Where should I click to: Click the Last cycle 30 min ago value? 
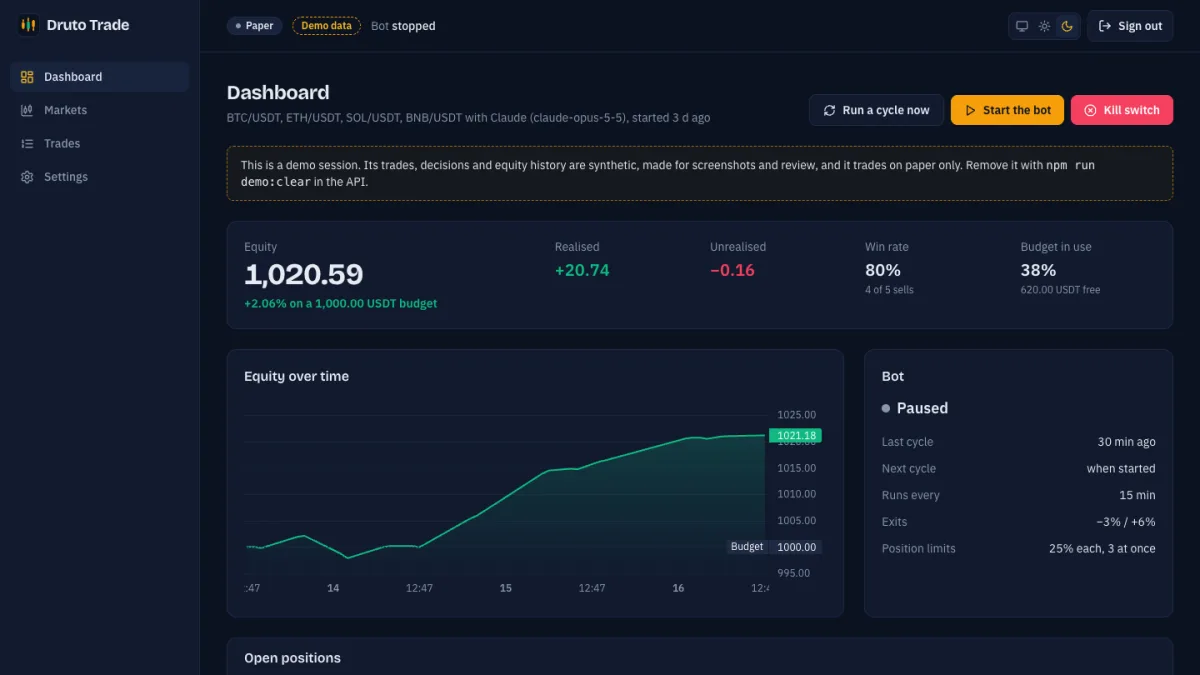pos(1126,442)
